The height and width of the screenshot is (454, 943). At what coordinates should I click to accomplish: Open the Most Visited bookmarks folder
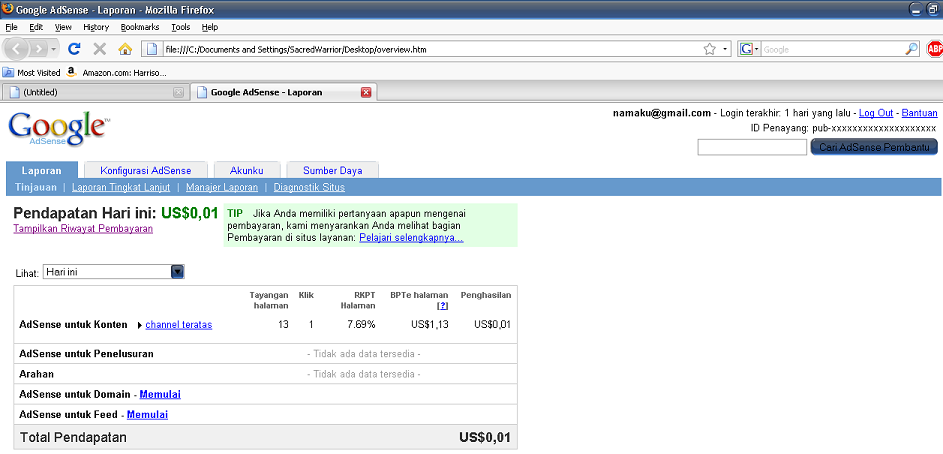click(x=31, y=73)
